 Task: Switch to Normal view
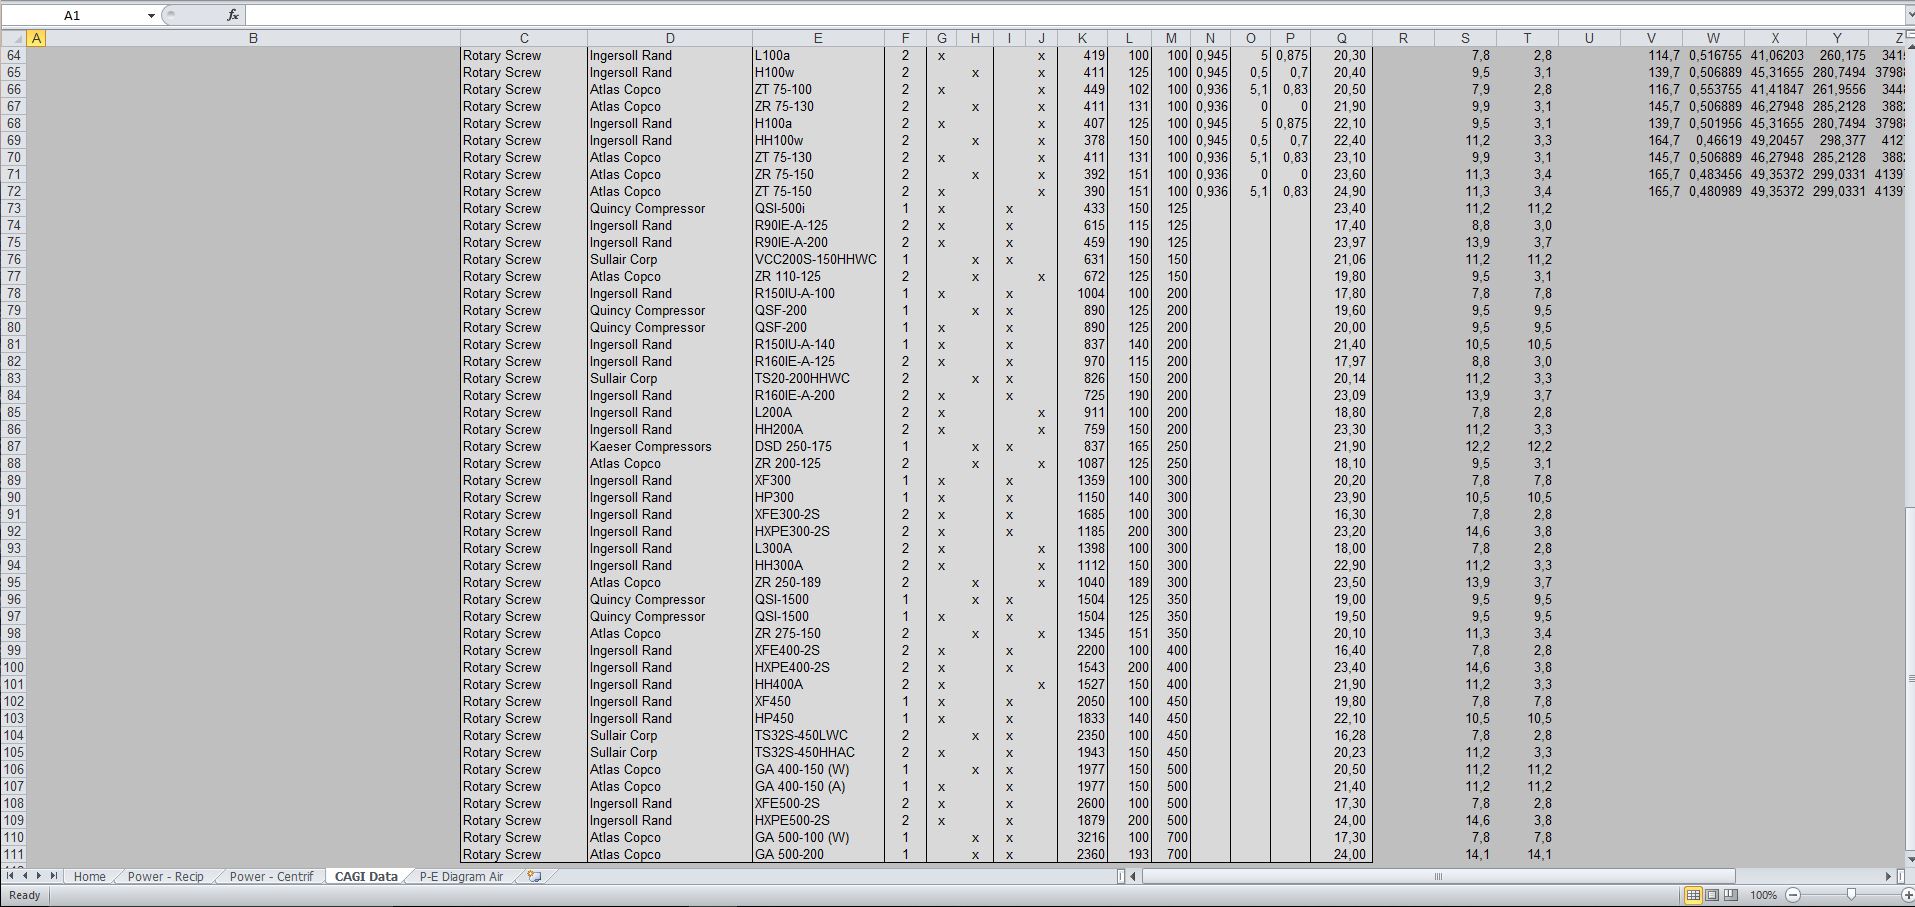pos(1693,895)
